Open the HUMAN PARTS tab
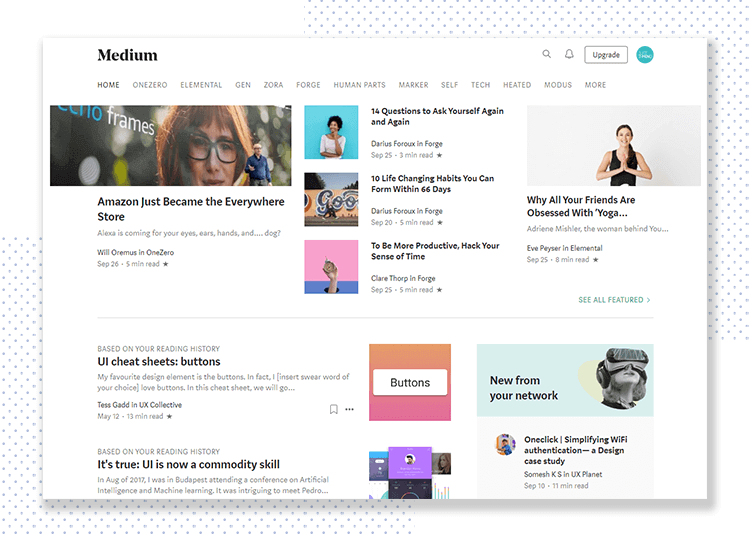 pyautogui.click(x=359, y=85)
